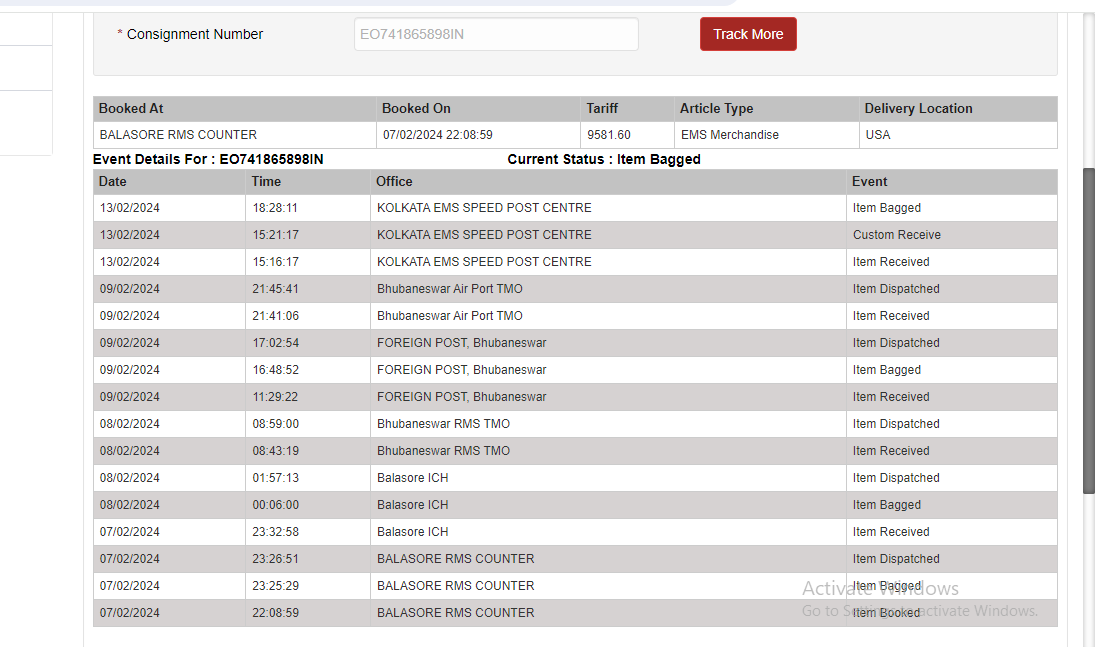
Task: Click the Delivery Location column header
Action: pyautogui.click(x=958, y=108)
